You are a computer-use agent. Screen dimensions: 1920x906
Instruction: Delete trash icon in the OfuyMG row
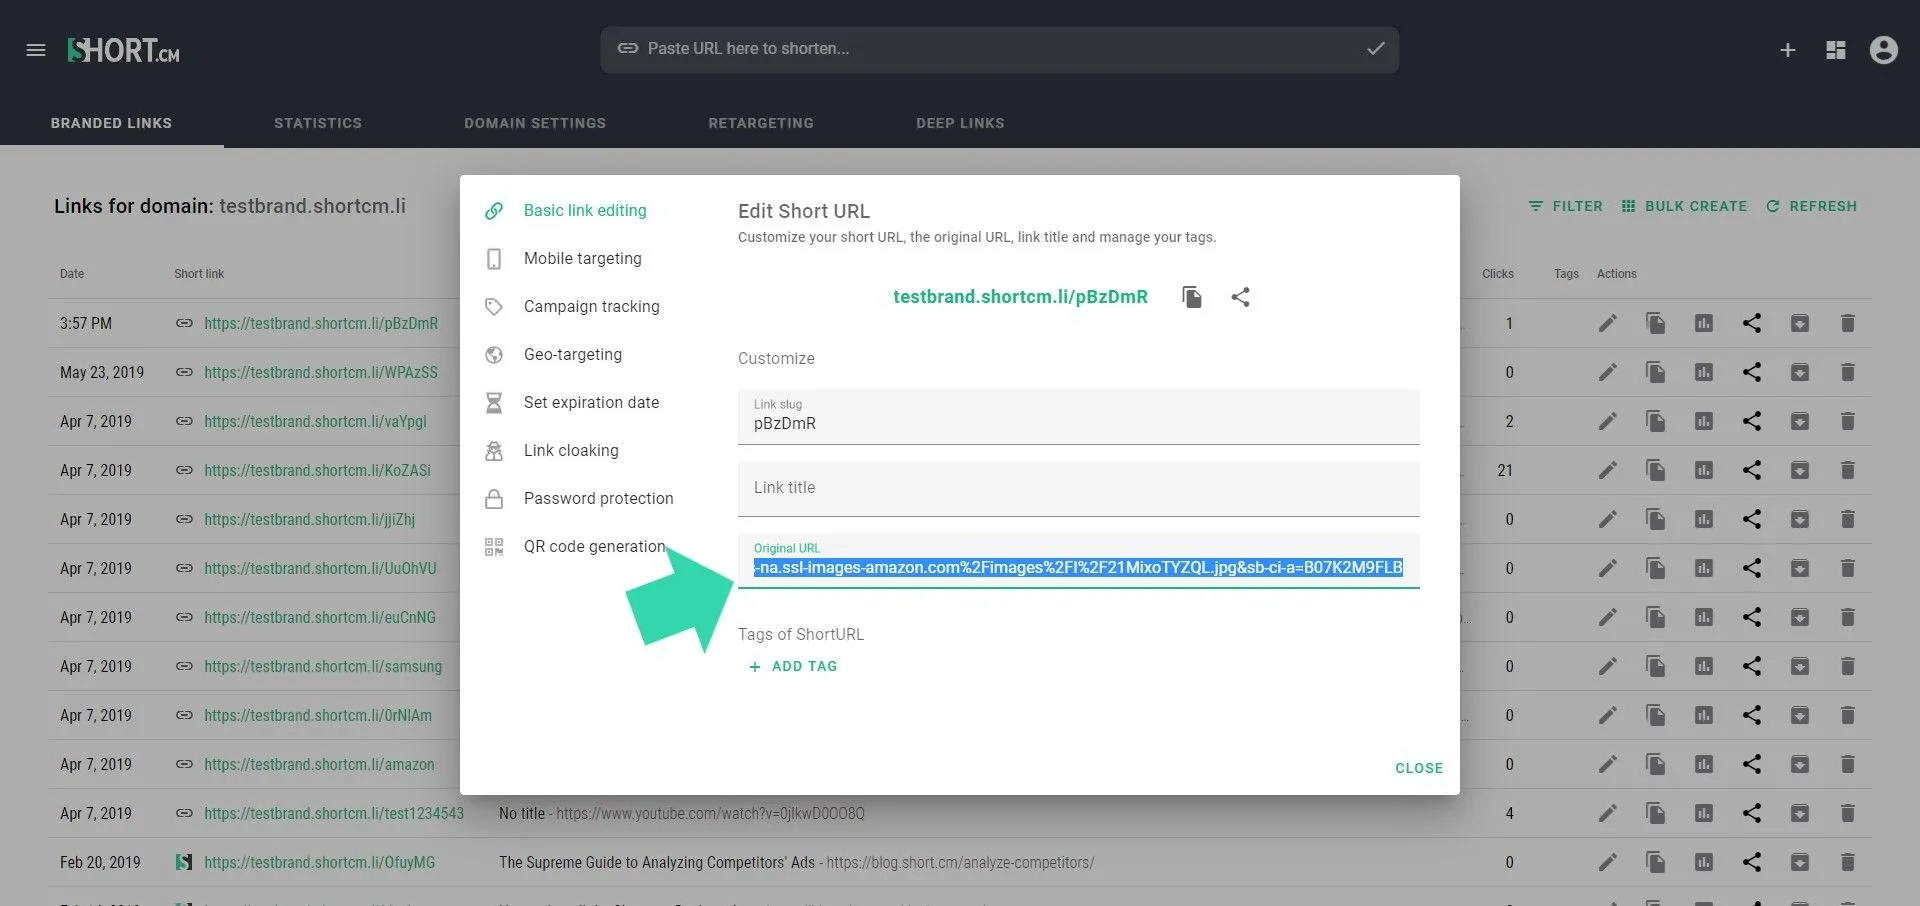coord(1848,862)
